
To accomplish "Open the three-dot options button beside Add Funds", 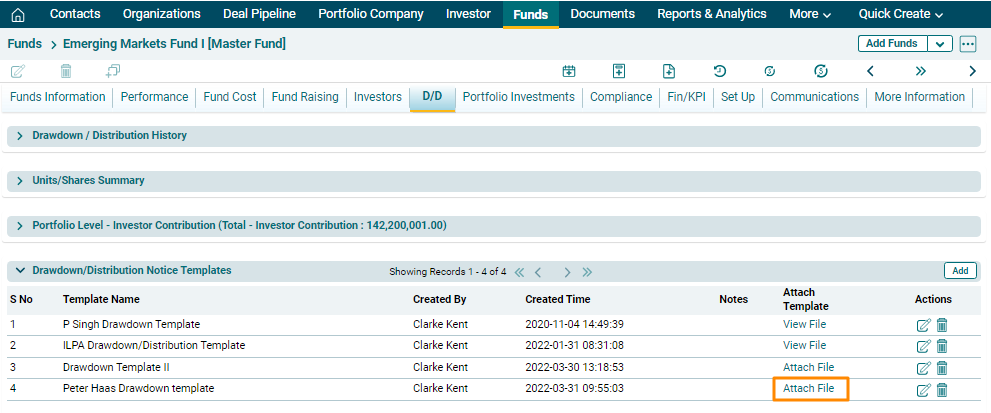I will tap(967, 44).
